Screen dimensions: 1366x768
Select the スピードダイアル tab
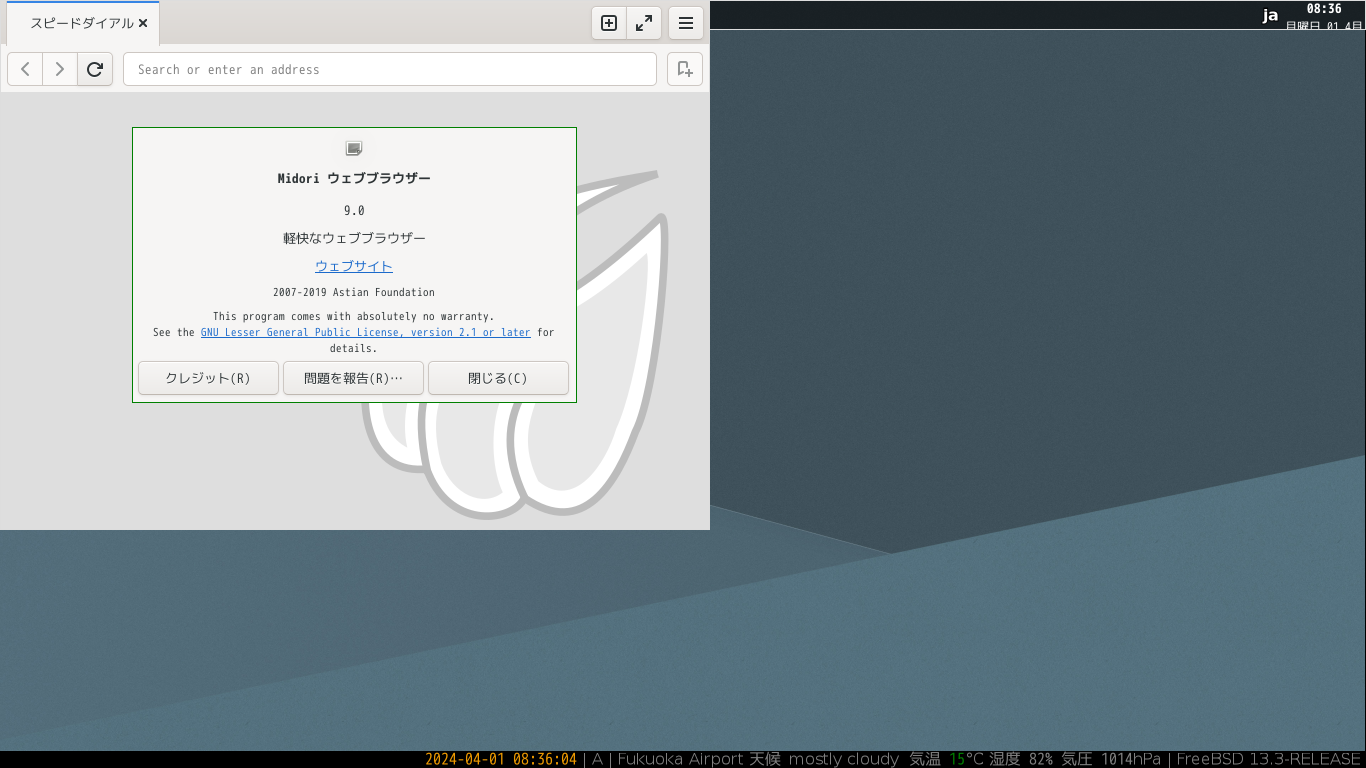[x=83, y=23]
